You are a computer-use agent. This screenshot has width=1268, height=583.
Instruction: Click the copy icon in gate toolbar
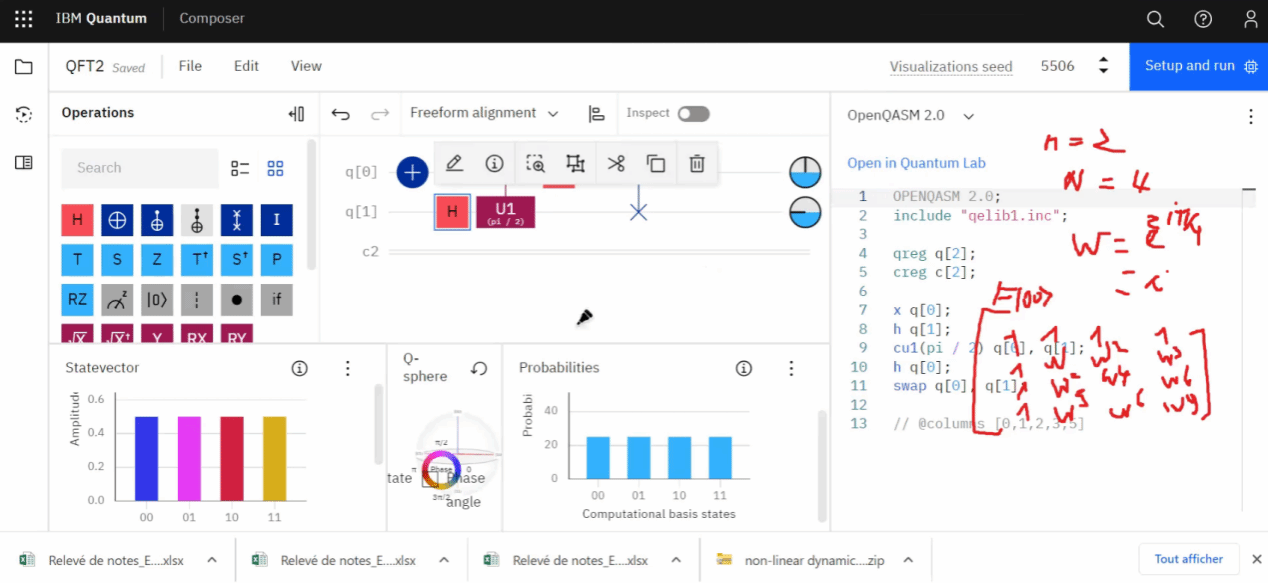tap(656, 164)
